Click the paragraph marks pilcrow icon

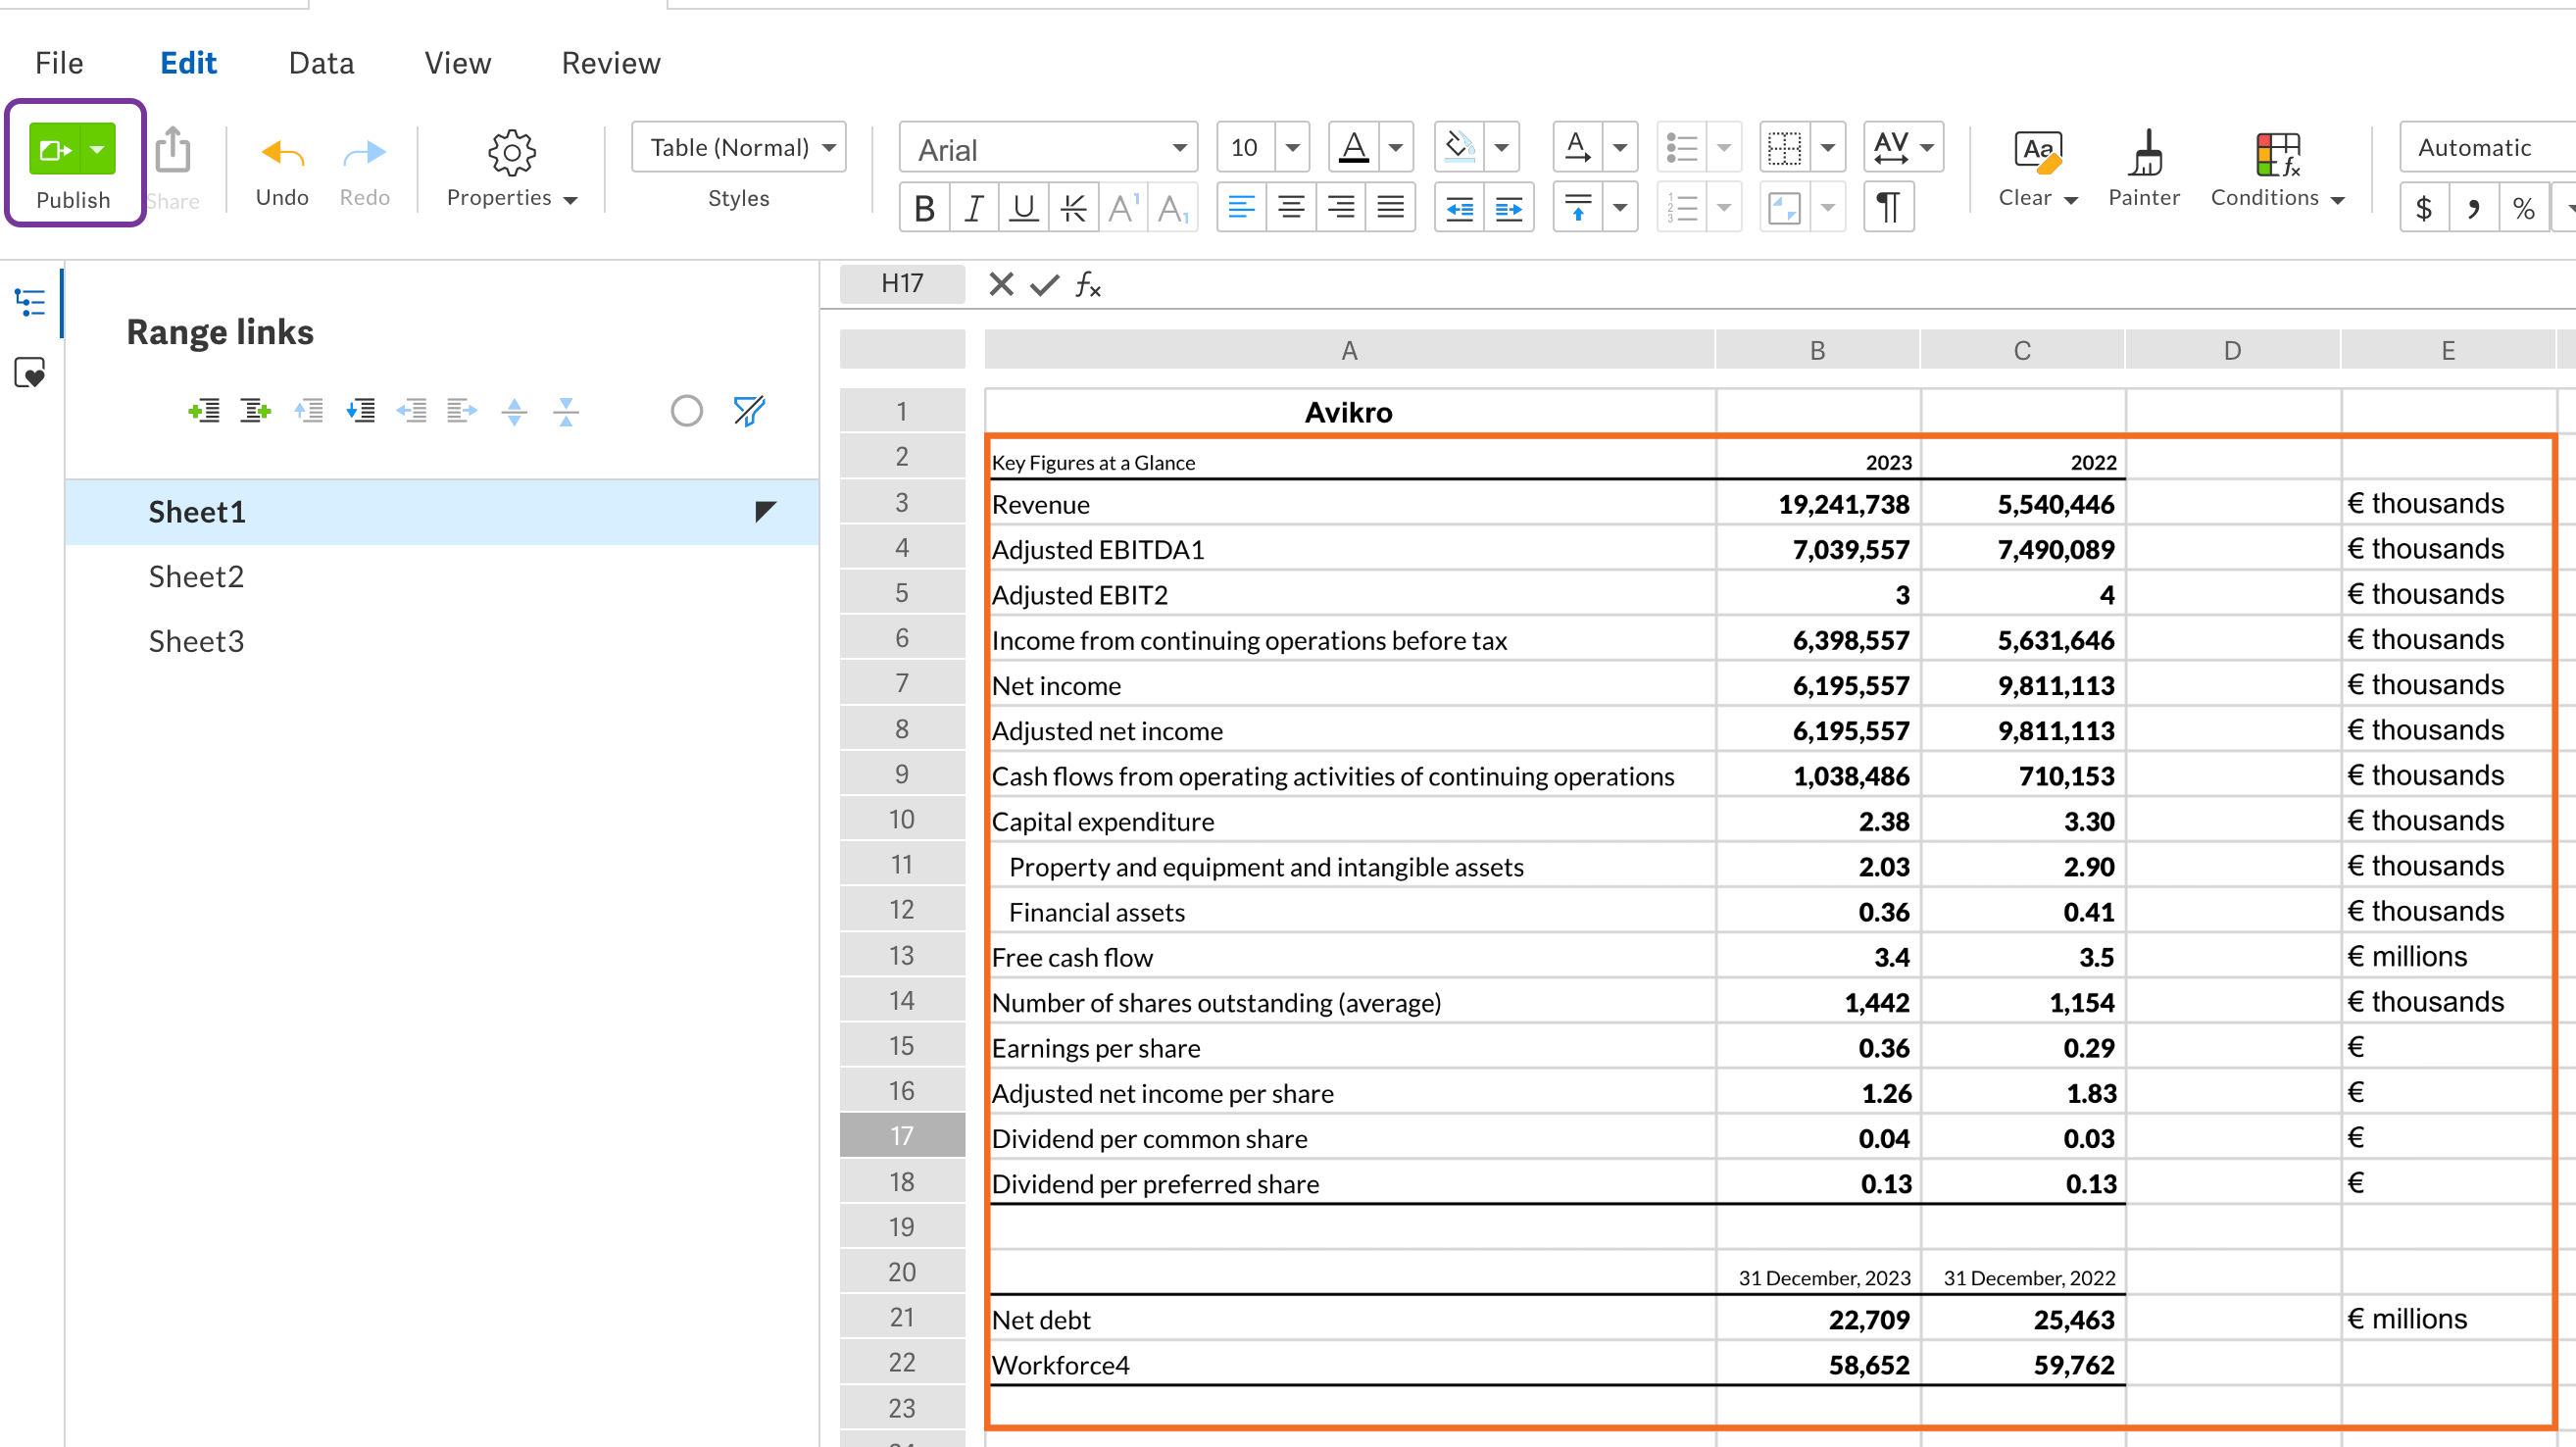point(1889,207)
